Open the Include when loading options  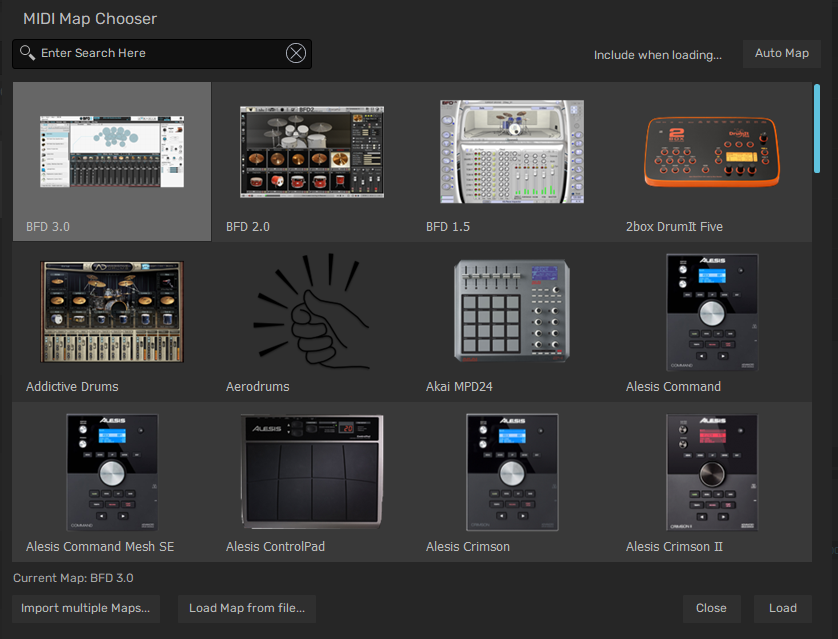(657, 55)
